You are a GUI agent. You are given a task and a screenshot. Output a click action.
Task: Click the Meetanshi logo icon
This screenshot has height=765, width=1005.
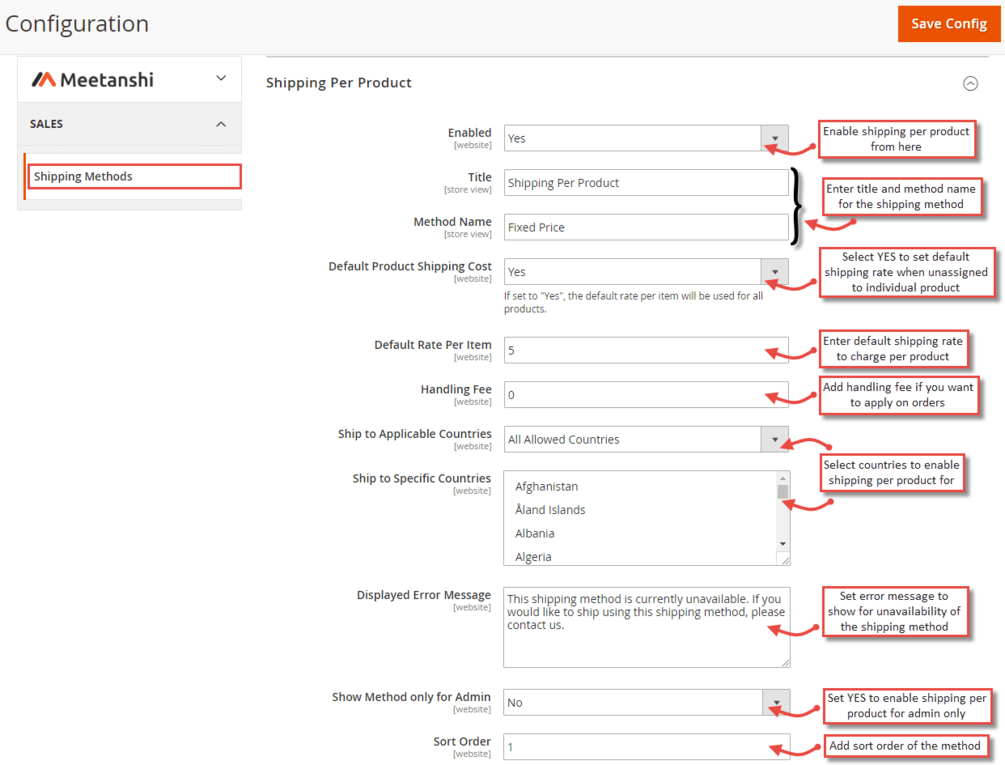pyautogui.click(x=43, y=79)
